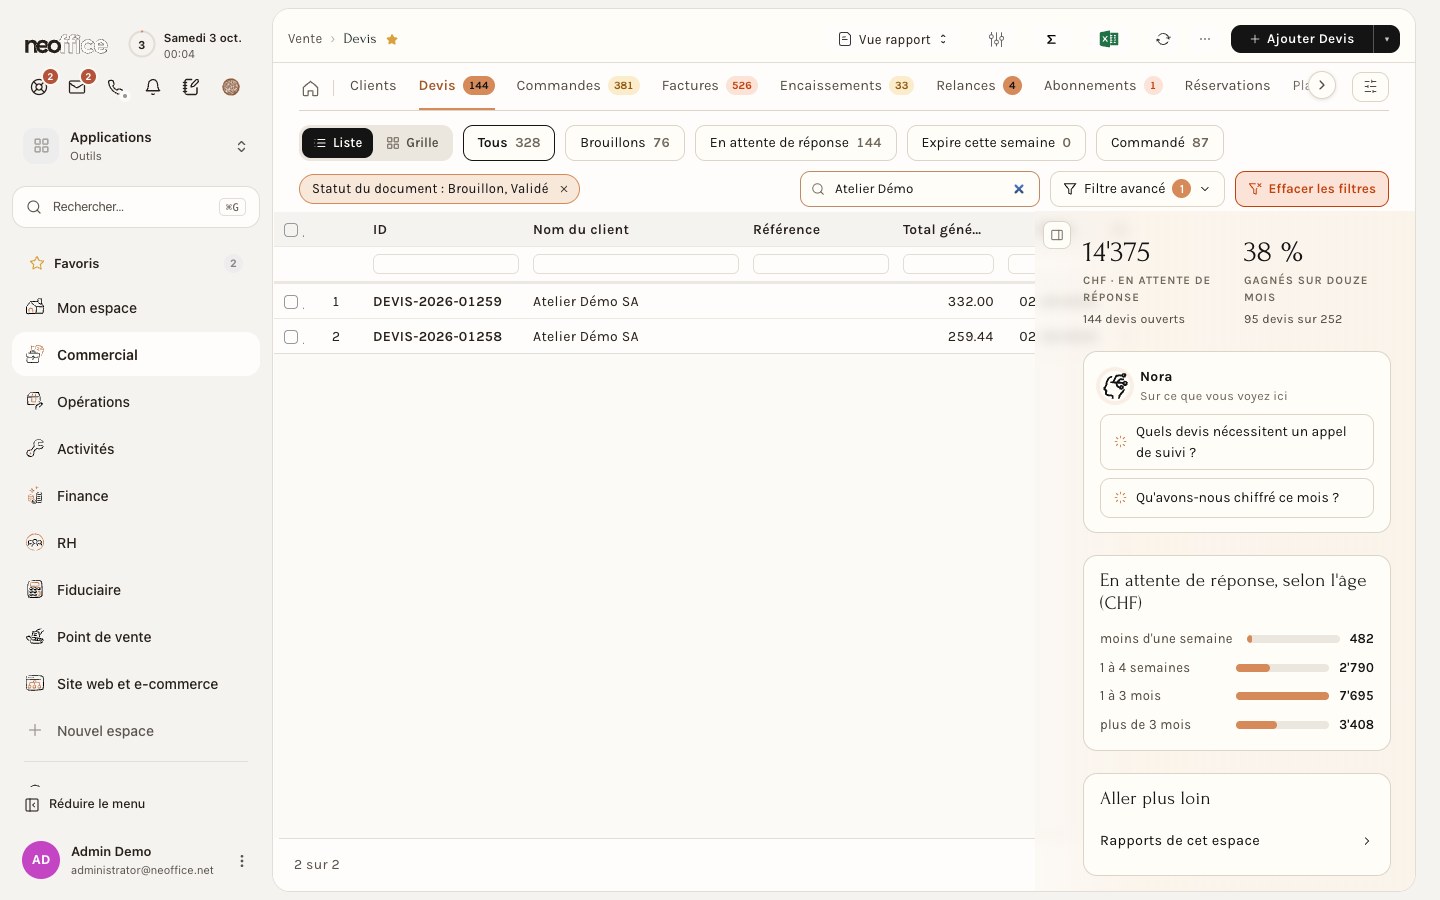Open Admin Demo user options menu
The image size is (1440, 900).
pyautogui.click(x=241, y=861)
